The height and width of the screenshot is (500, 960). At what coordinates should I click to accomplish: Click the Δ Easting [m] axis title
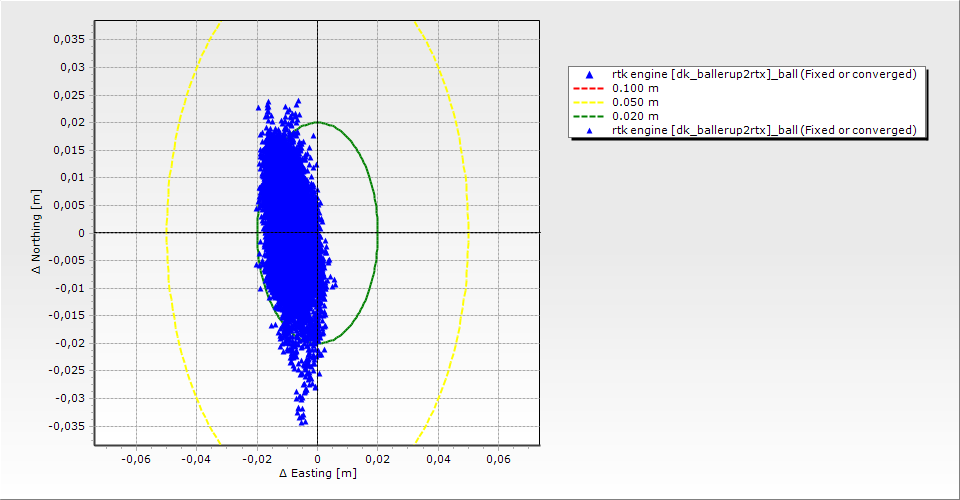click(x=317, y=473)
